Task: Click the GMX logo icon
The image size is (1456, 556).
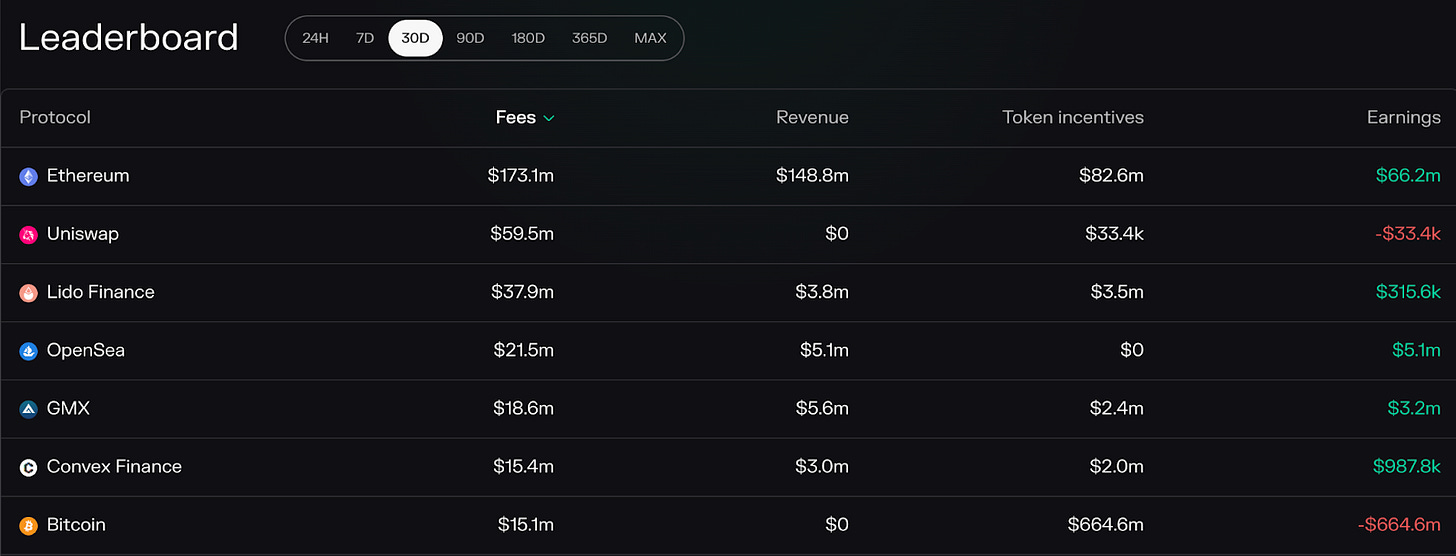Action: [28, 409]
